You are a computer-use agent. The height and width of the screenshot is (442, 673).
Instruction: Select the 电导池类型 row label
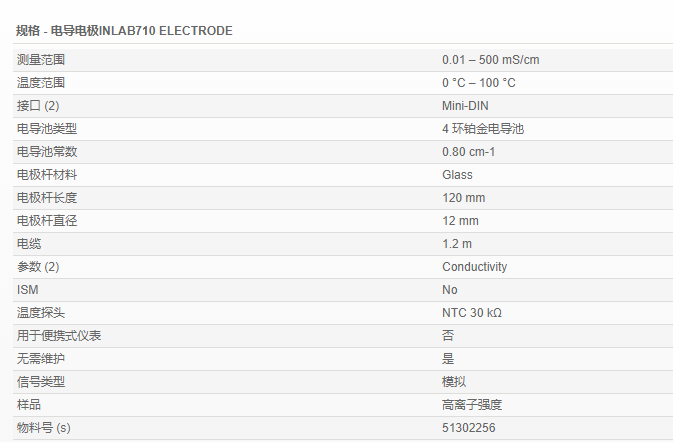tap(47, 129)
